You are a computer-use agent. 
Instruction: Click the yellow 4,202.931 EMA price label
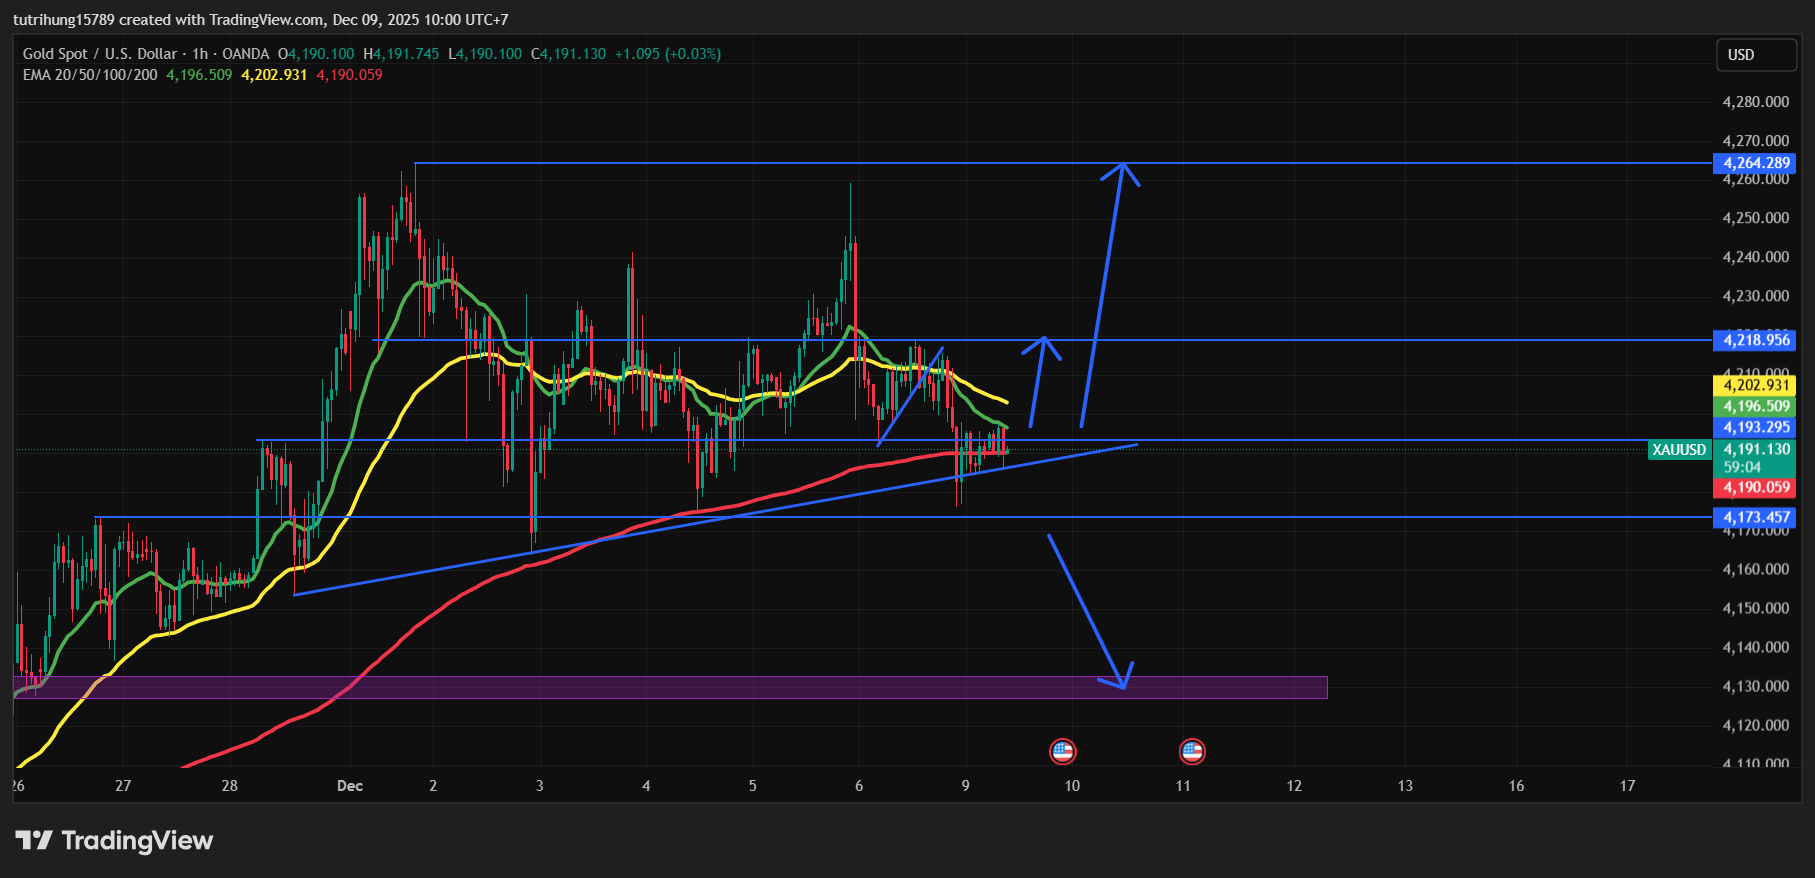click(1755, 385)
